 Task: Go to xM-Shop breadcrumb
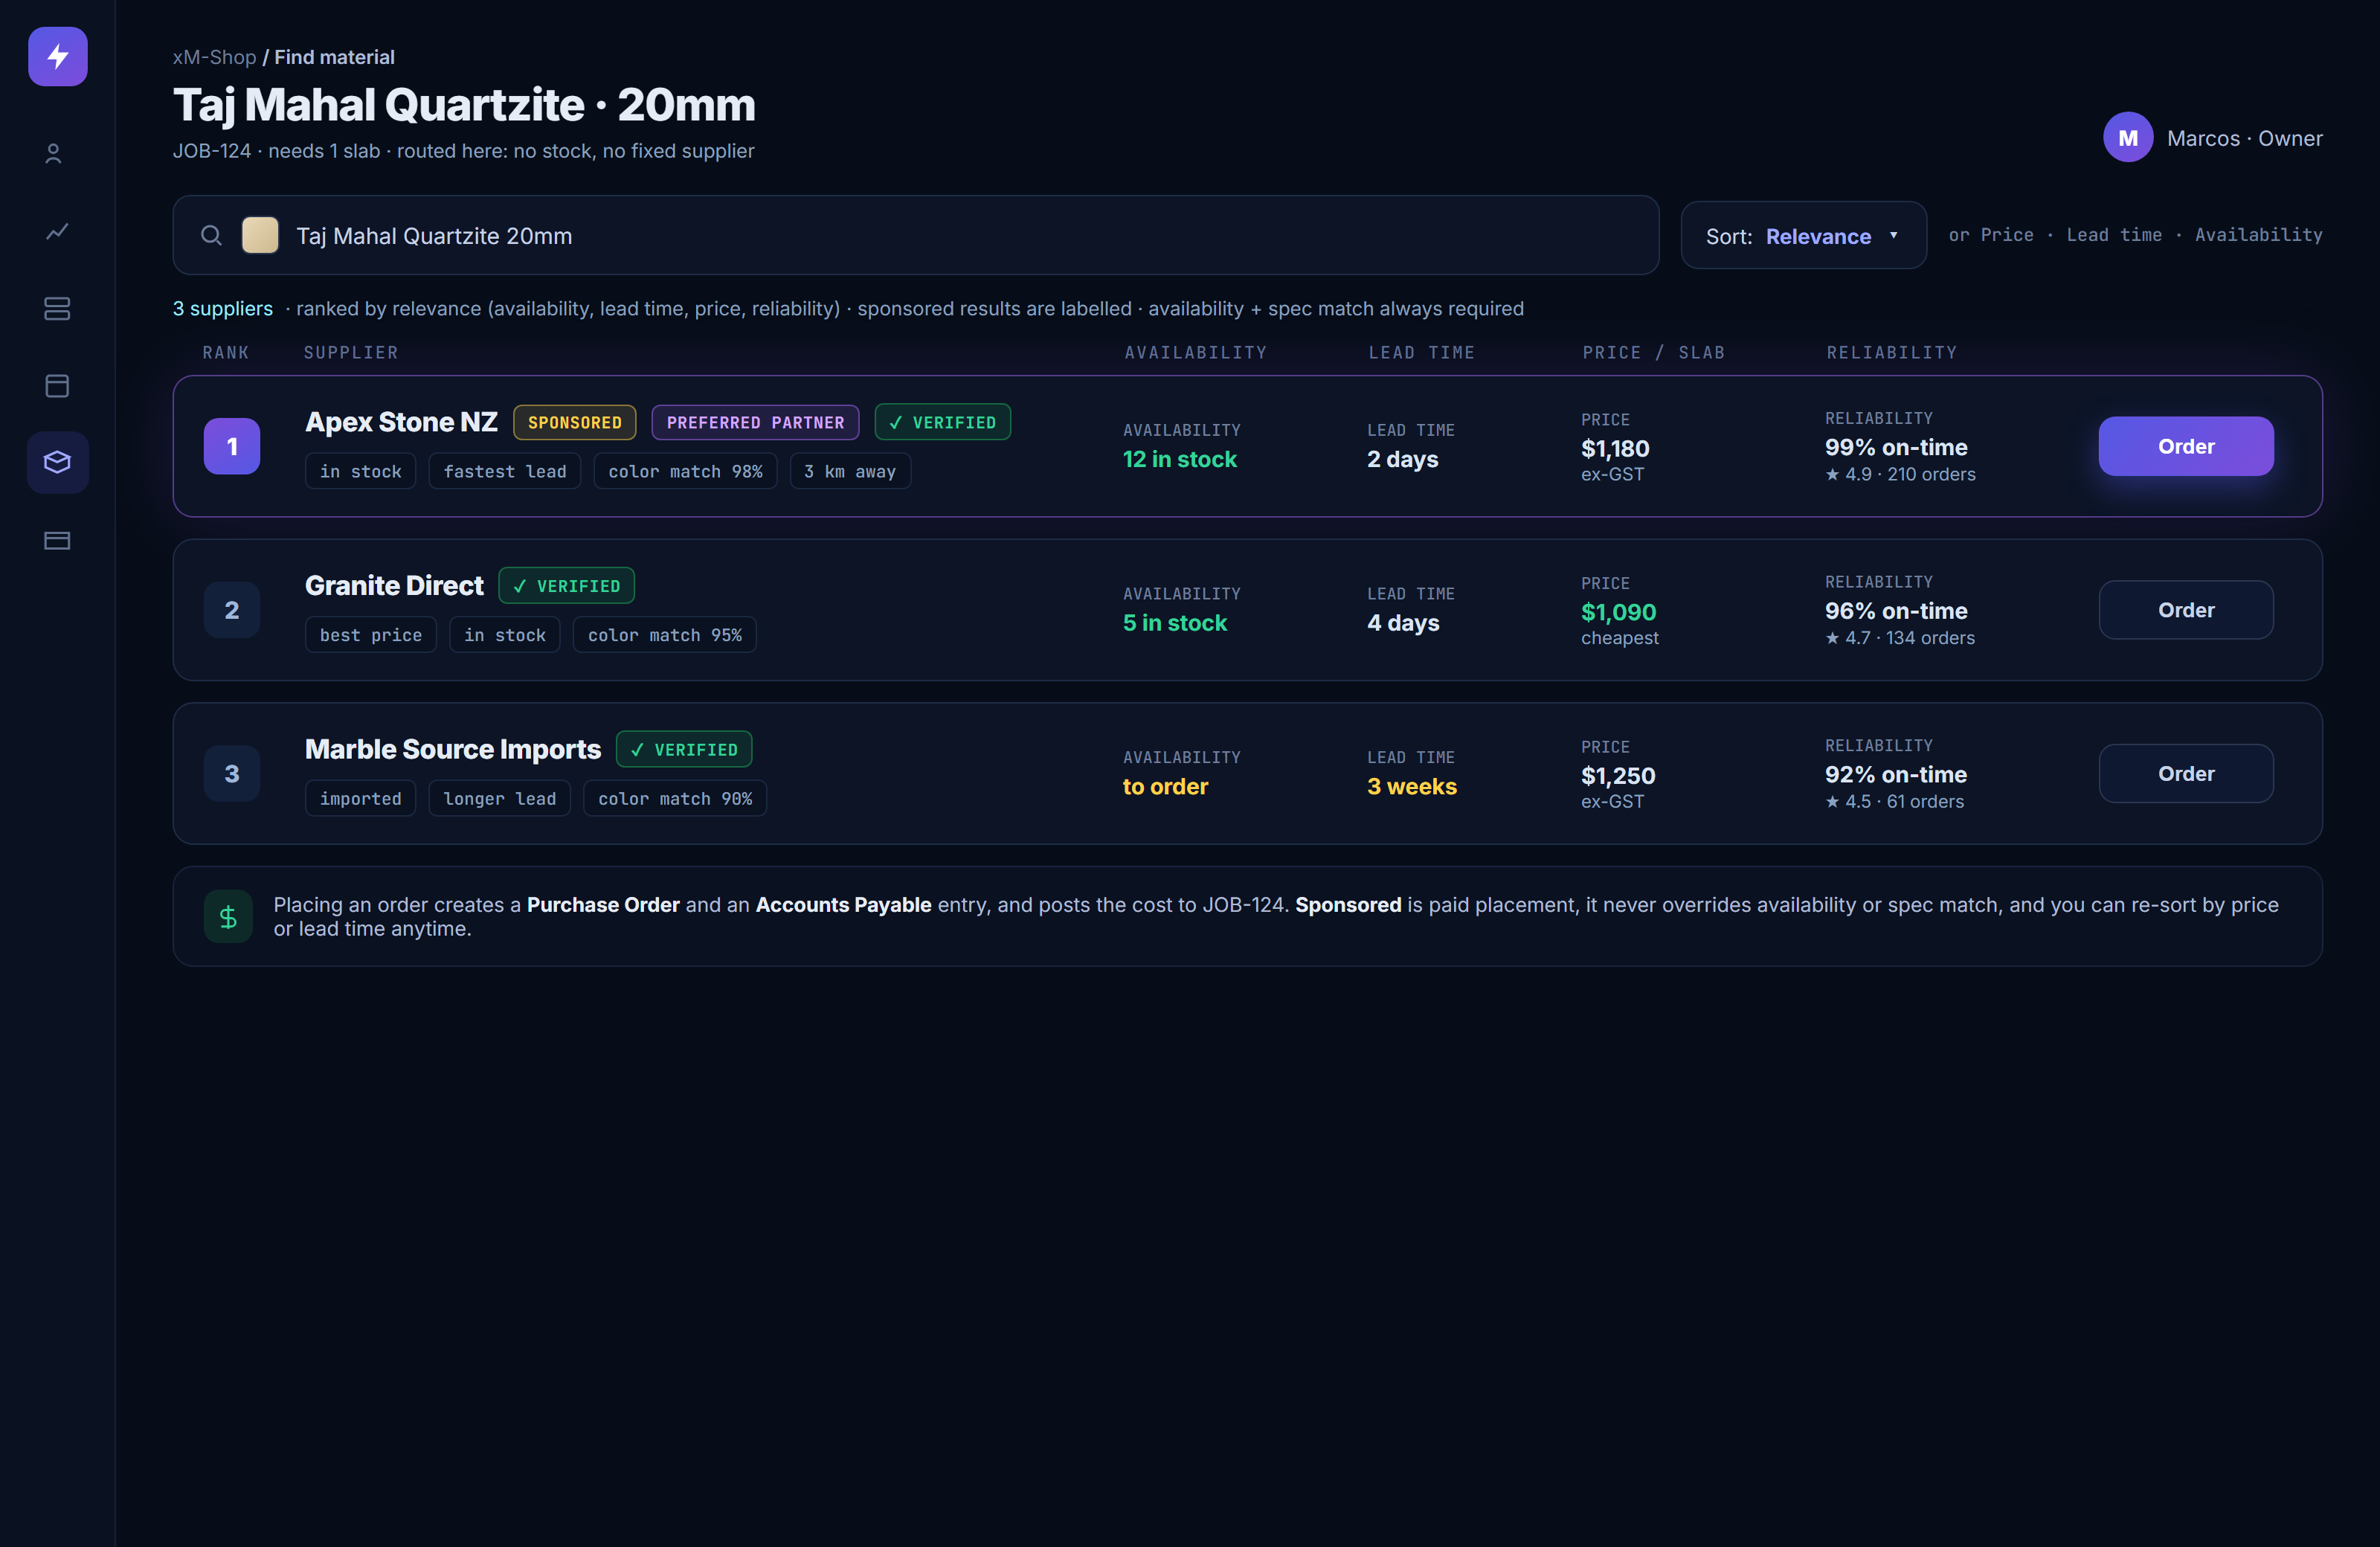tap(214, 57)
